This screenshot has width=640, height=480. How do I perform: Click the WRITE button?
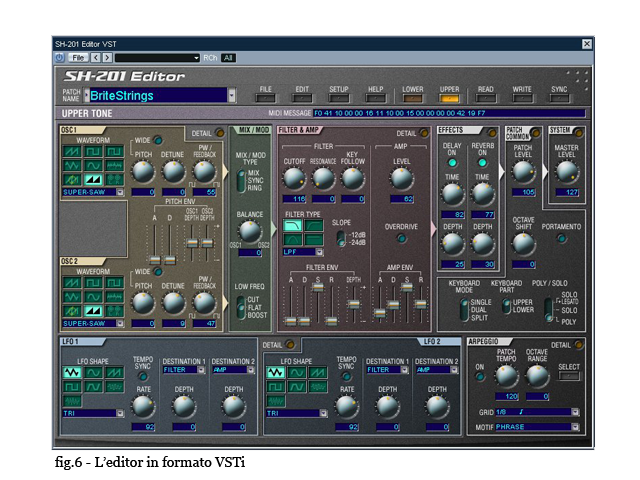click(x=522, y=98)
